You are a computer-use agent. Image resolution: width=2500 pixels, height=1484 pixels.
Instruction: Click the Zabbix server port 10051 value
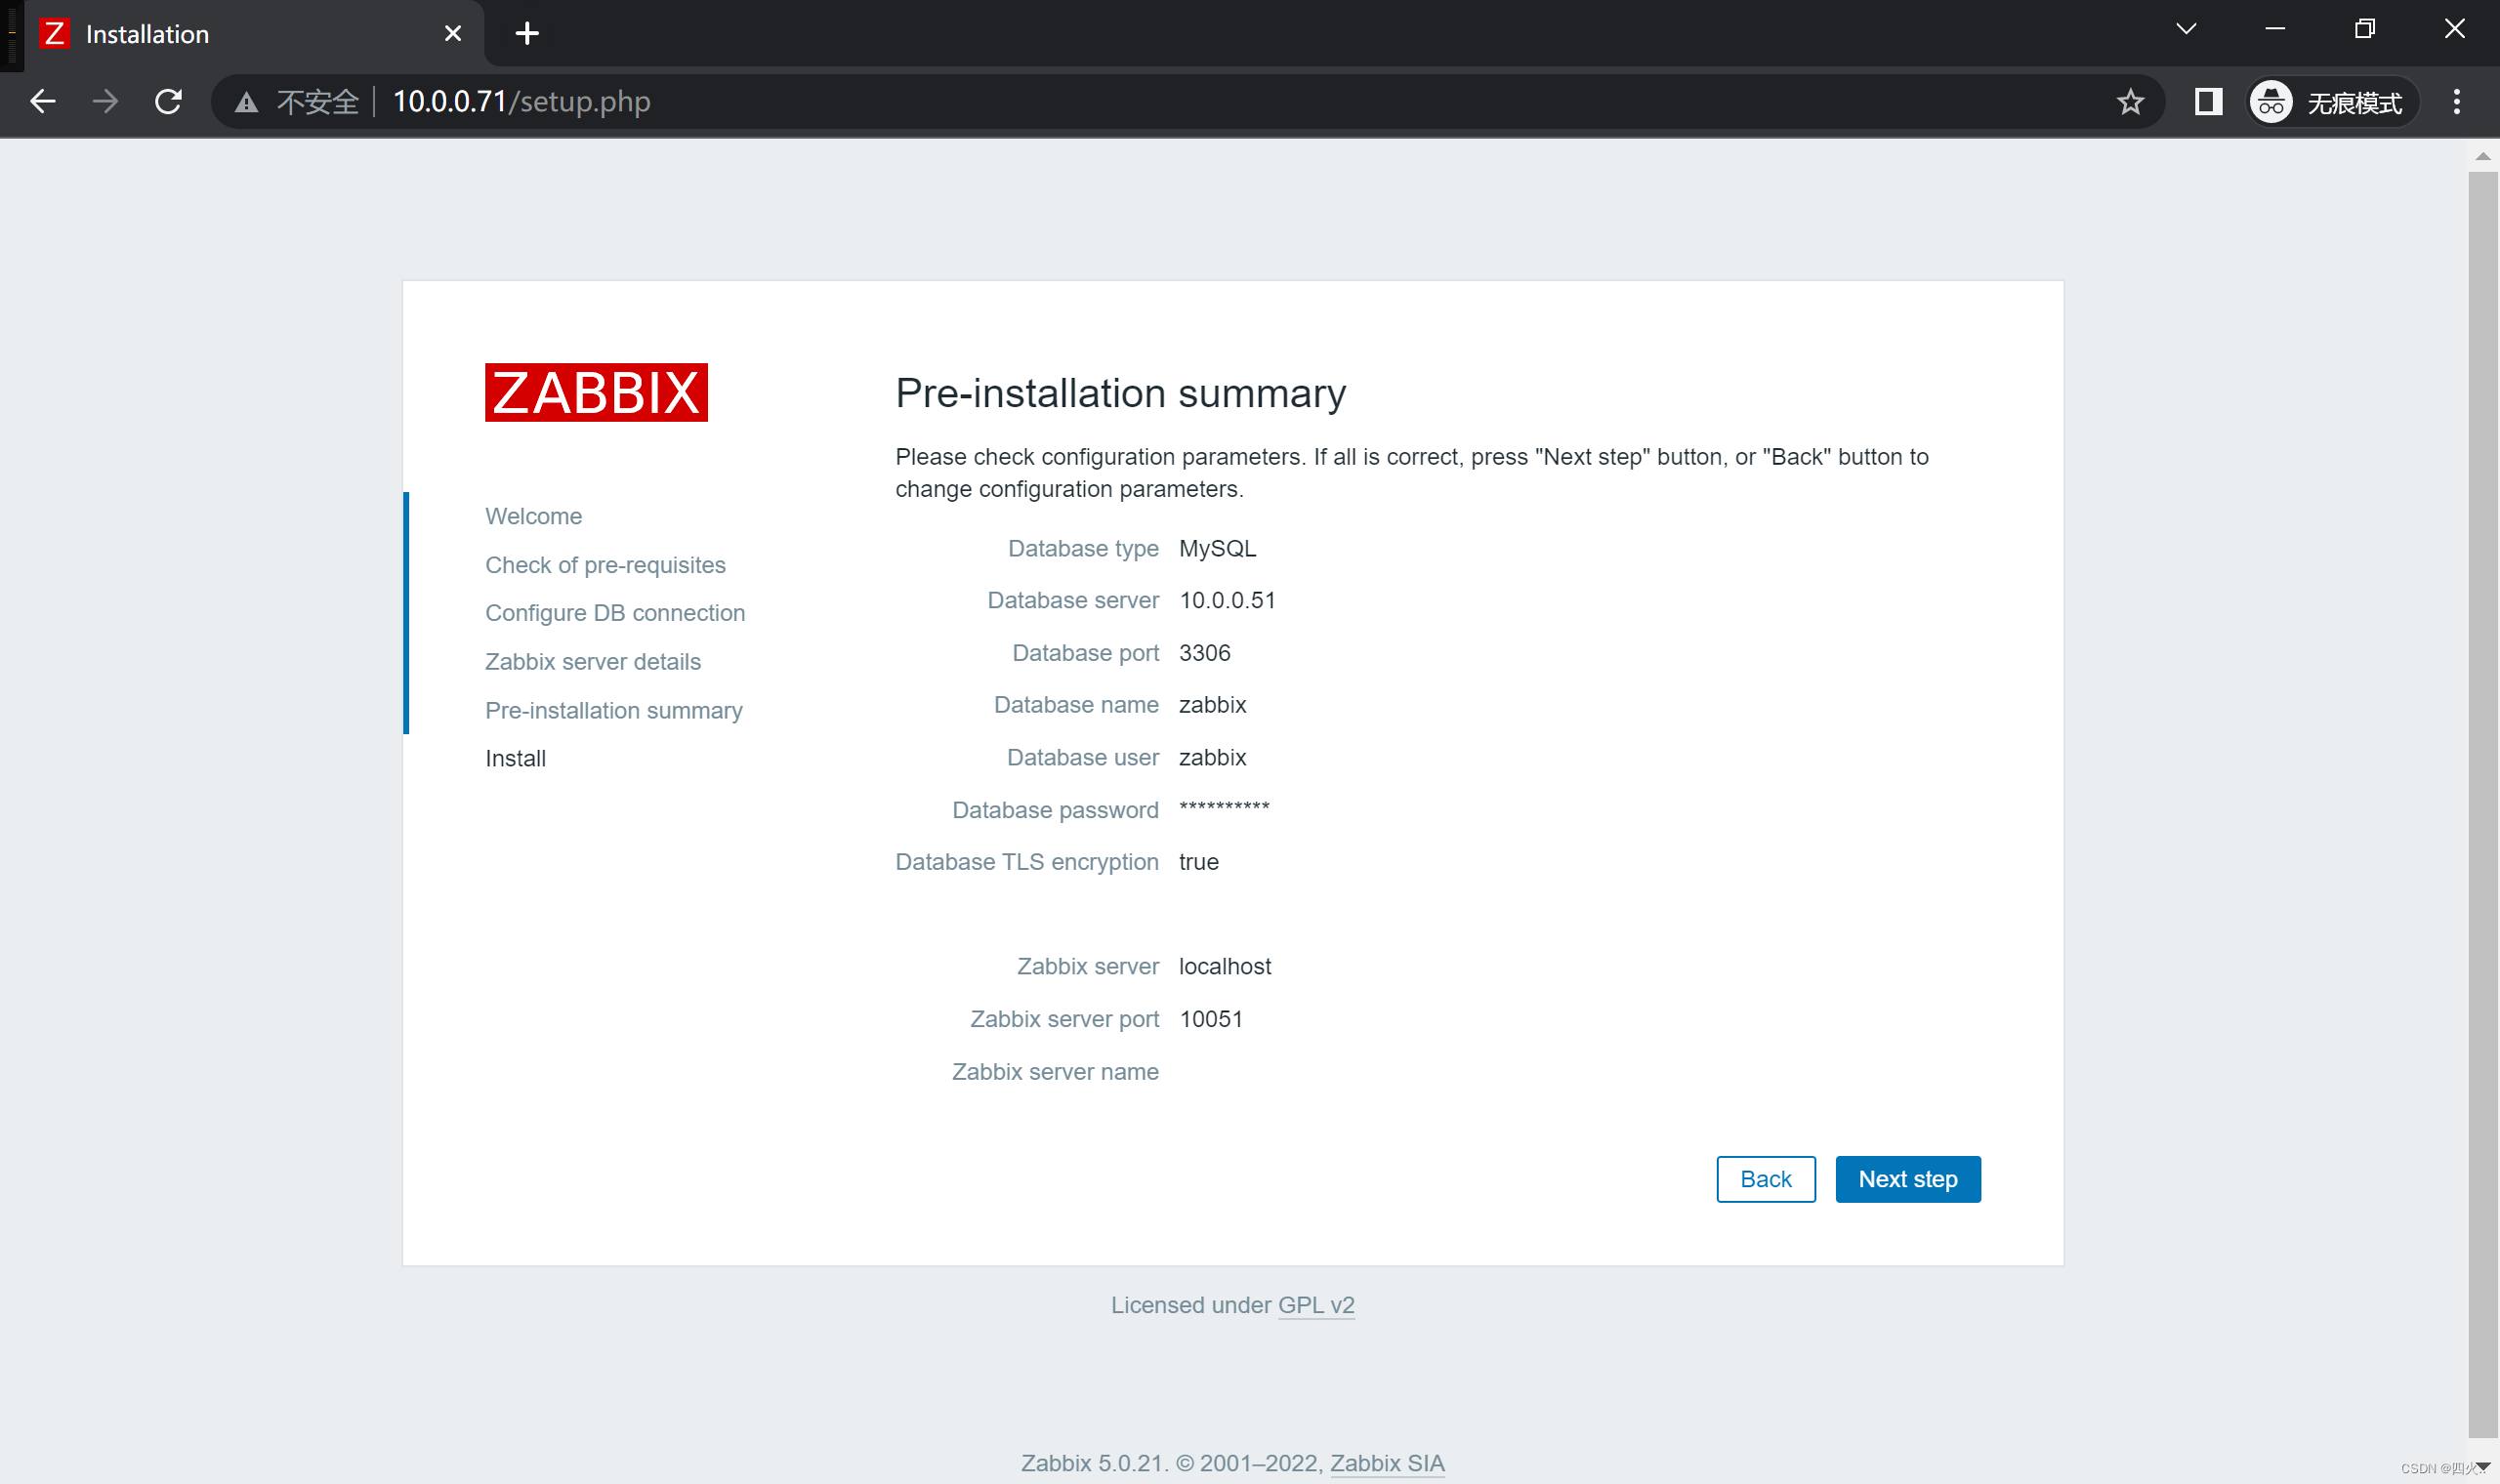(x=1211, y=1019)
